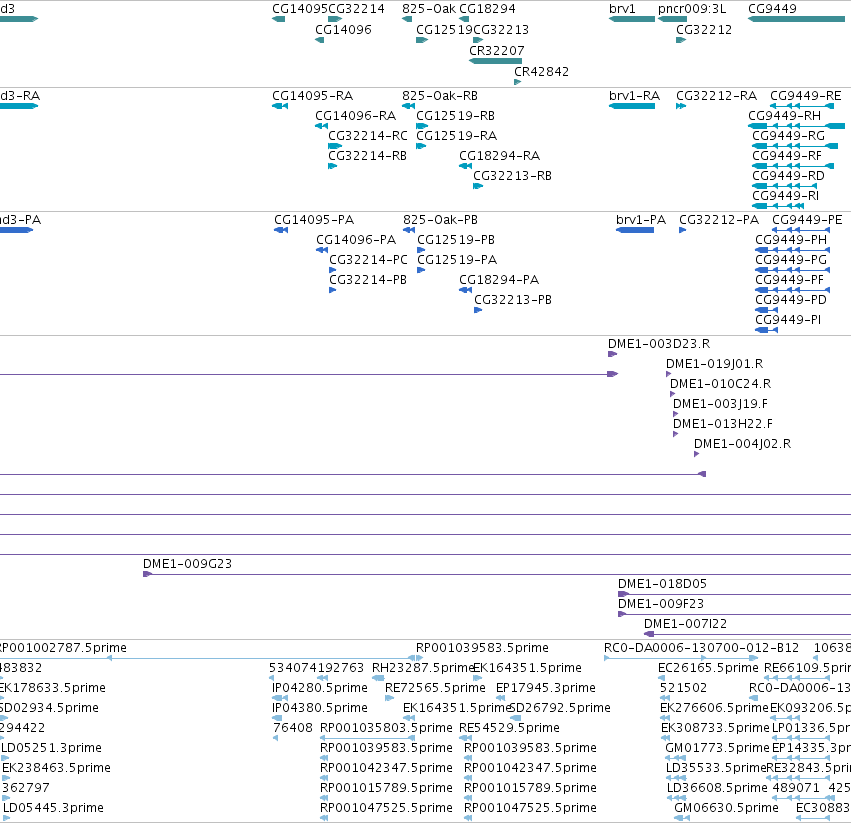Click the CG9449-RG transcript label
851x823 pixels.
[x=788, y=136]
